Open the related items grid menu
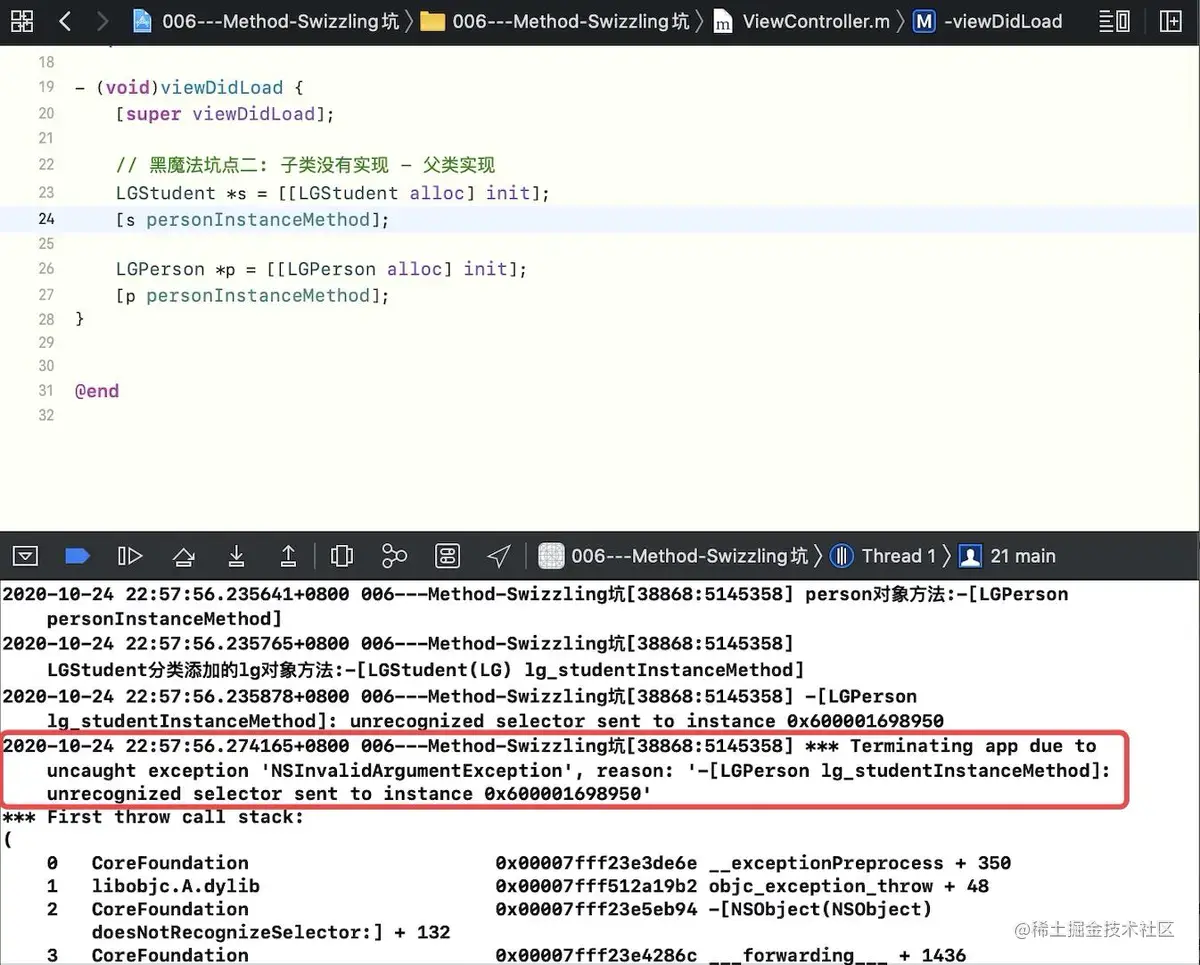The width and height of the screenshot is (1200, 965). point(21,20)
